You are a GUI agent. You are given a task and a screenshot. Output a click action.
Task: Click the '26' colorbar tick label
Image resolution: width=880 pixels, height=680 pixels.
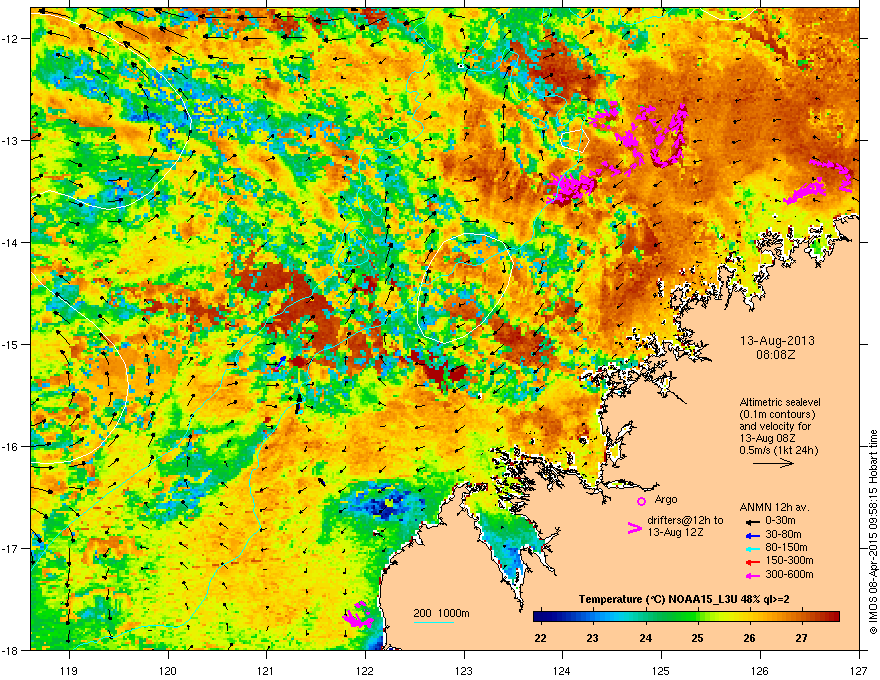[749, 638]
